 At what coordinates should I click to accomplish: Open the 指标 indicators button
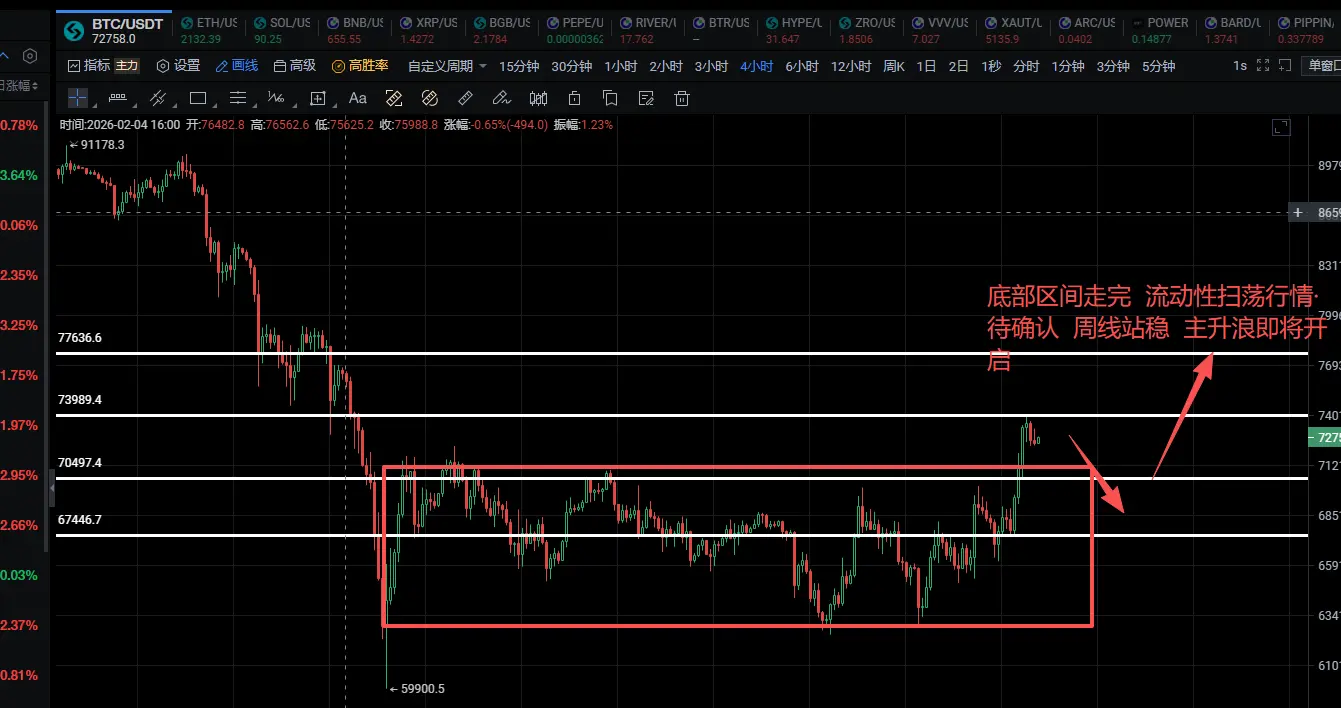[88, 66]
